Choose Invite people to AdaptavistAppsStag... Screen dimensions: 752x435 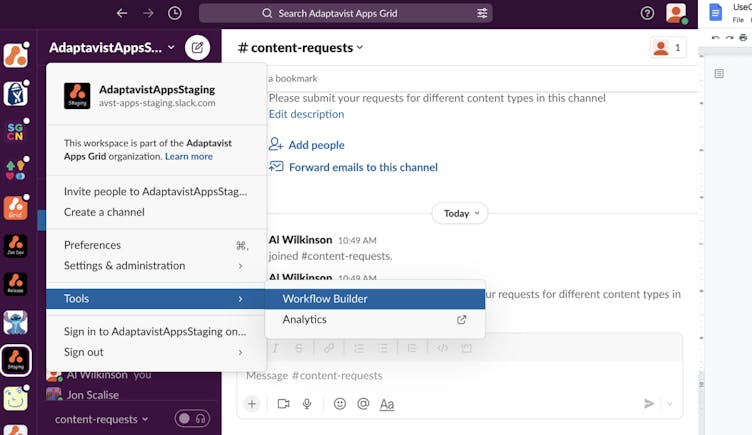click(155, 191)
